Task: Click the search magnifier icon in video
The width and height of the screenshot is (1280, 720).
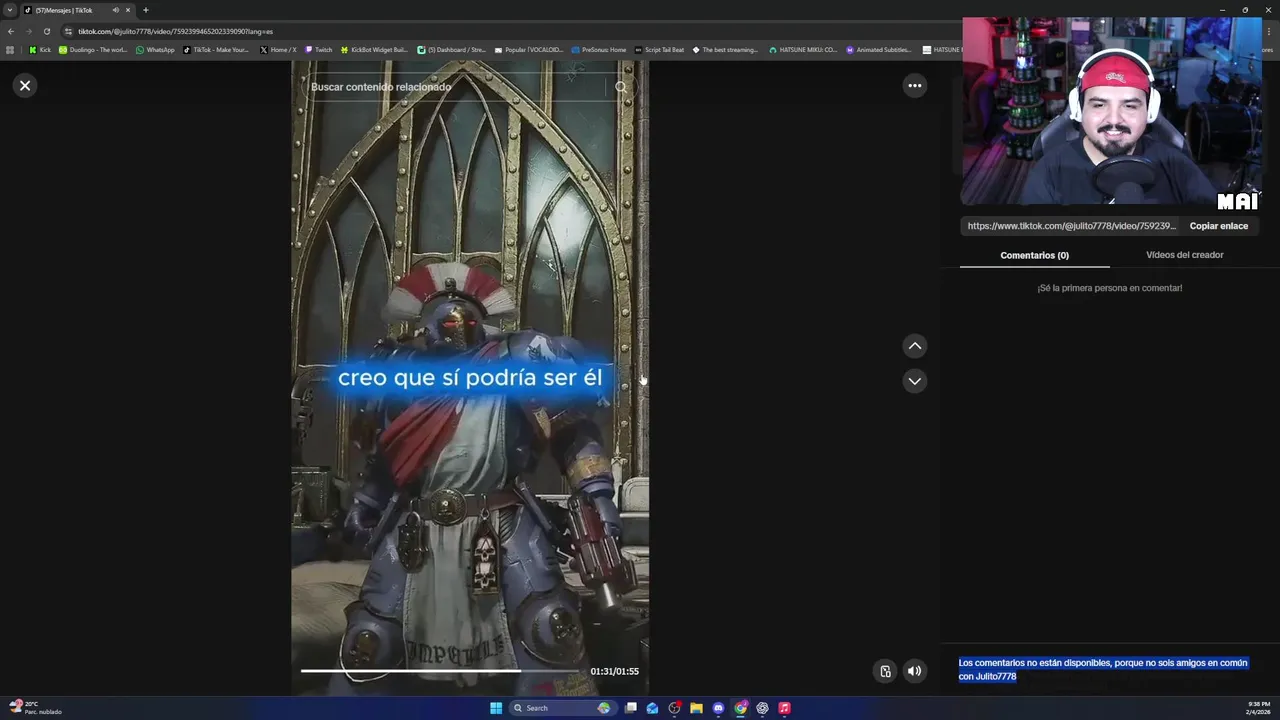Action: (621, 87)
